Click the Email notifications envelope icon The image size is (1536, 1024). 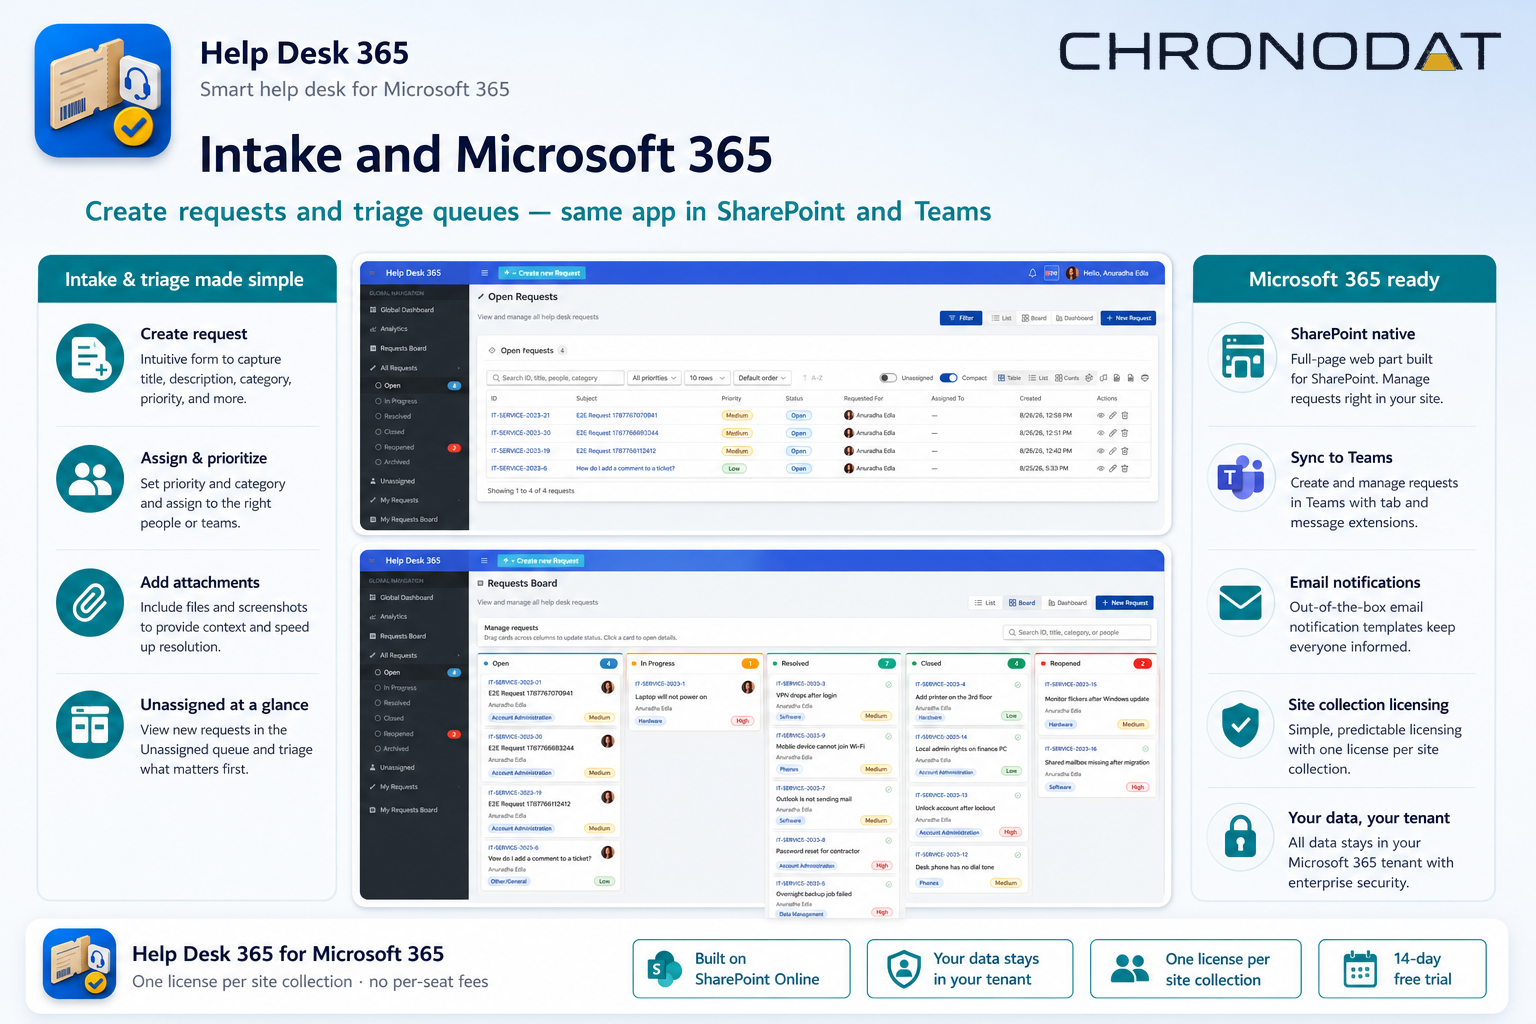coord(1241,603)
